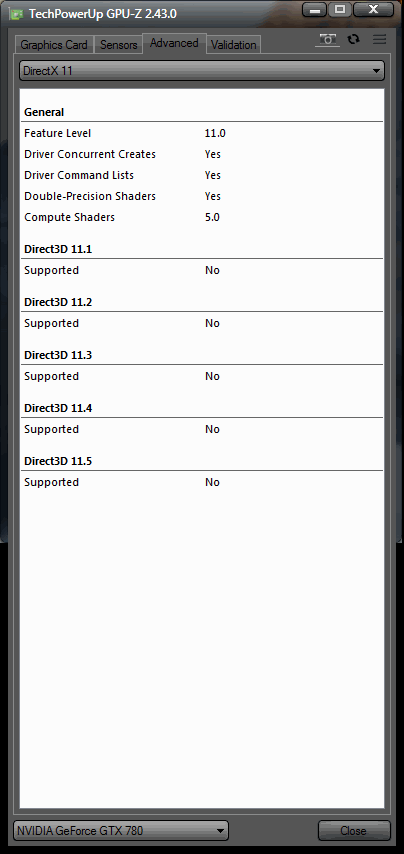This screenshot has height=854, width=404.
Task: Open the Validation tab
Action: (234, 45)
